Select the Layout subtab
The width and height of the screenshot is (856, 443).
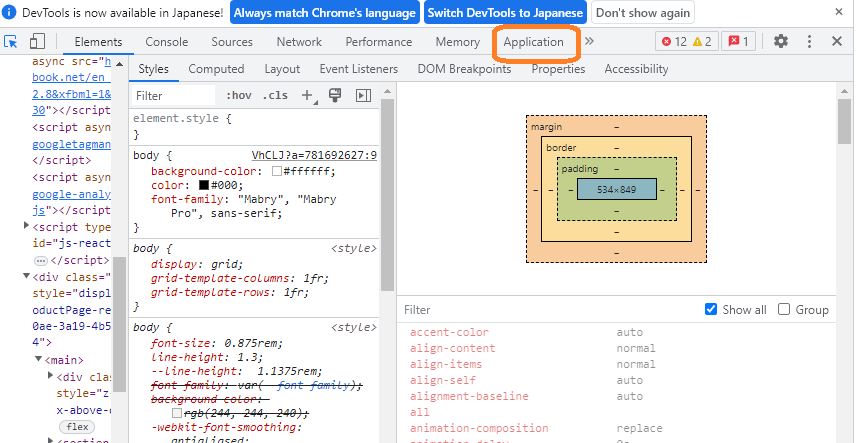coord(282,69)
